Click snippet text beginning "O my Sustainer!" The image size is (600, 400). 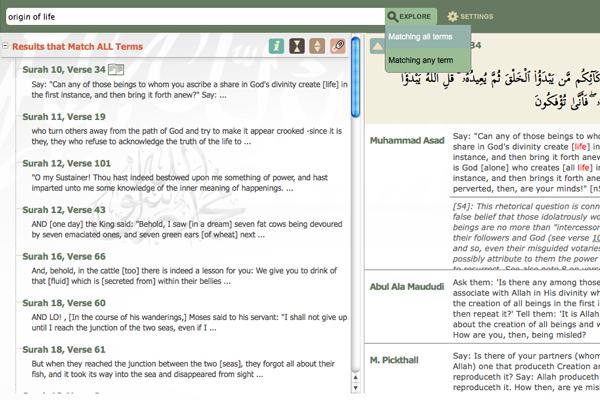point(180,183)
